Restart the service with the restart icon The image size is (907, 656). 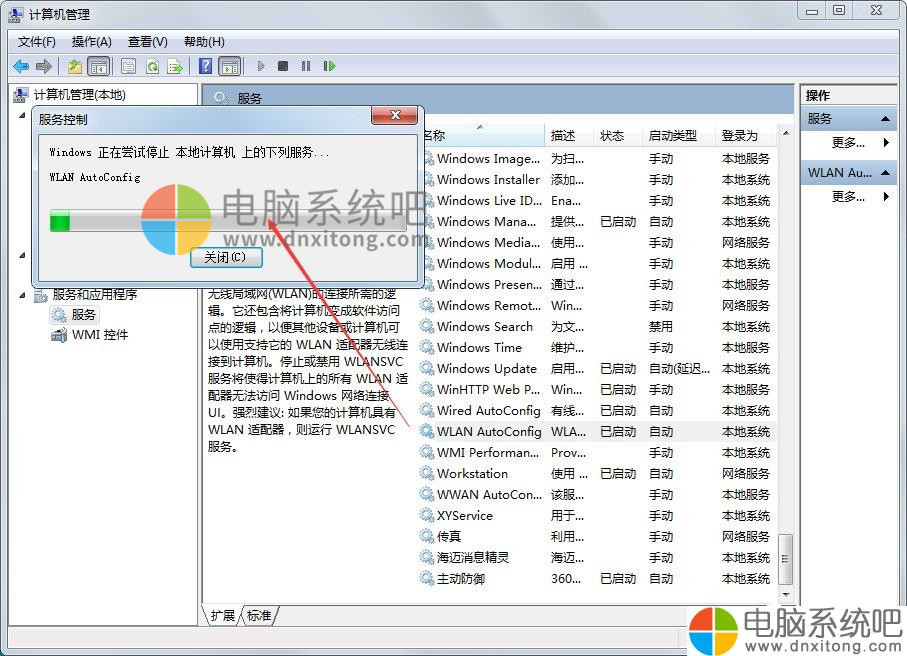click(x=329, y=67)
